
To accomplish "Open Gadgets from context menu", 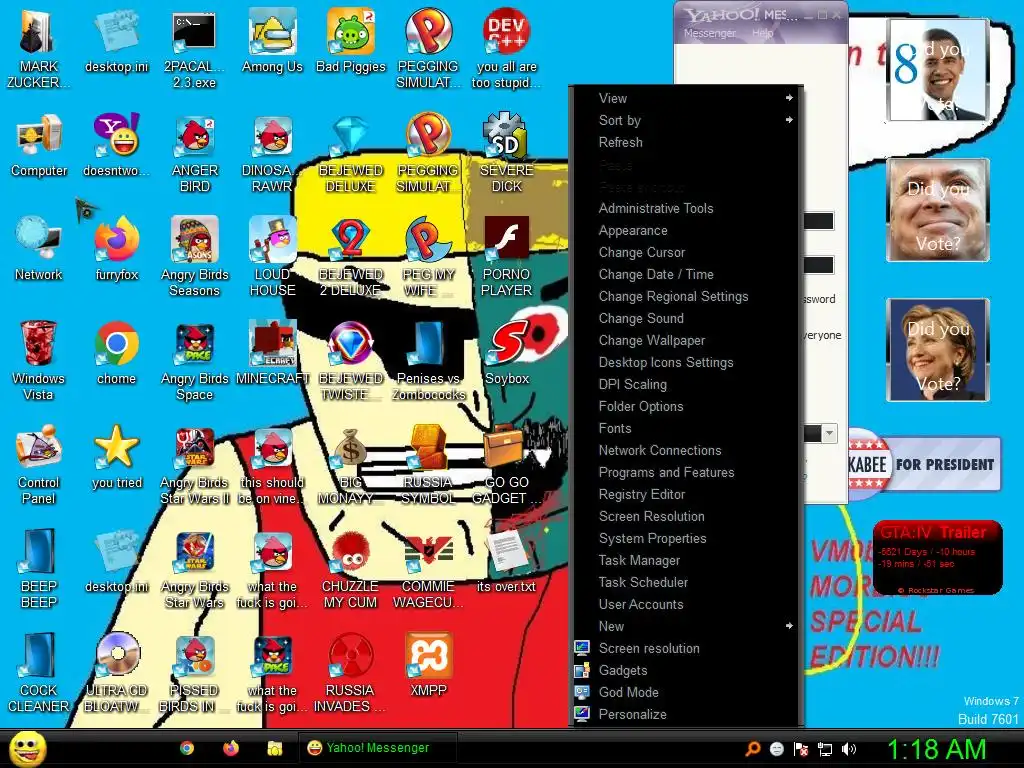I will [x=687, y=671].
